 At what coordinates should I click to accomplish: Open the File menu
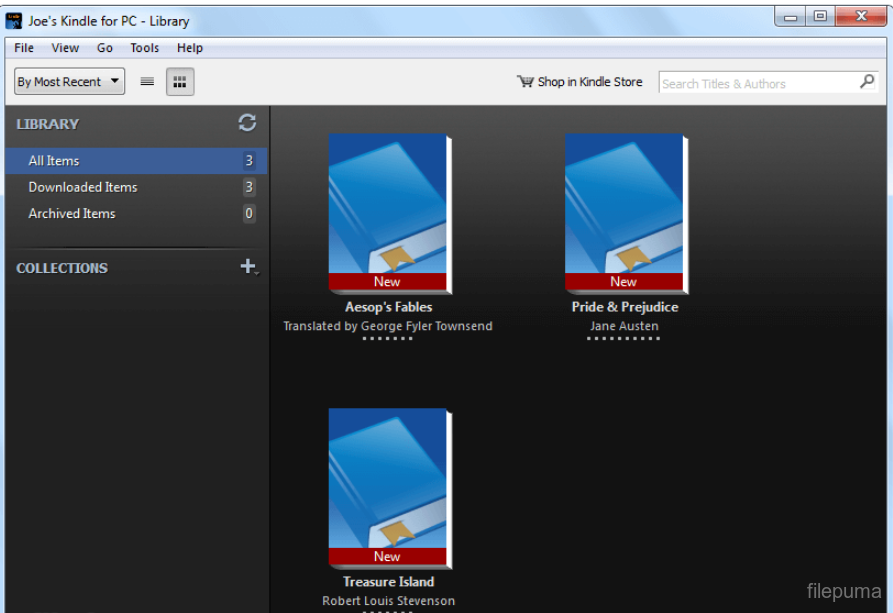(23, 47)
